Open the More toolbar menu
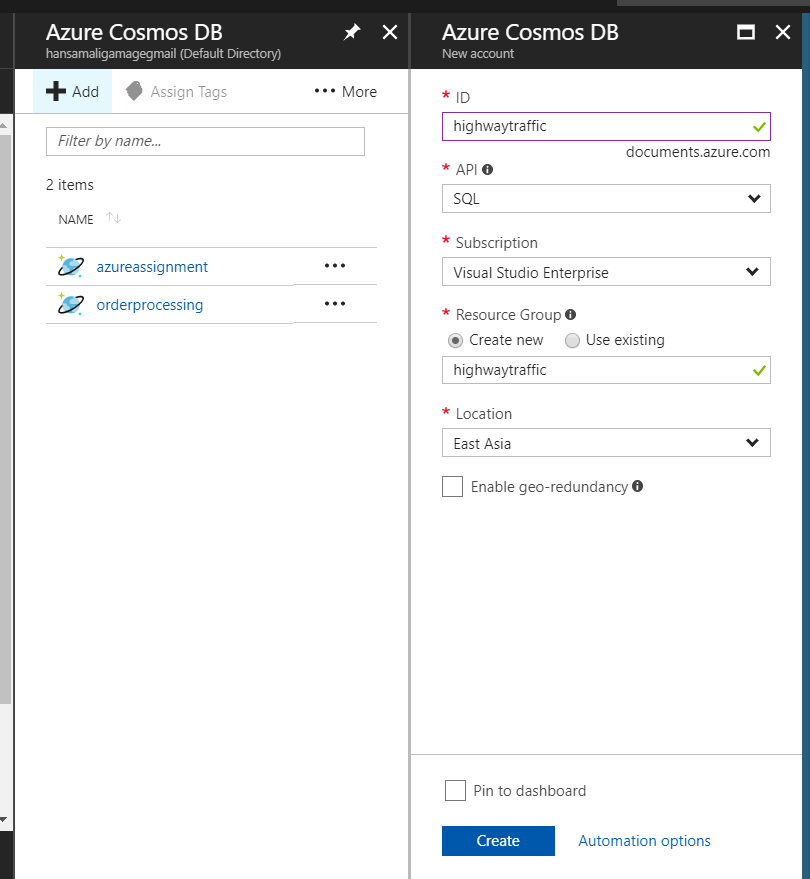The height and width of the screenshot is (879, 810). [x=345, y=91]
